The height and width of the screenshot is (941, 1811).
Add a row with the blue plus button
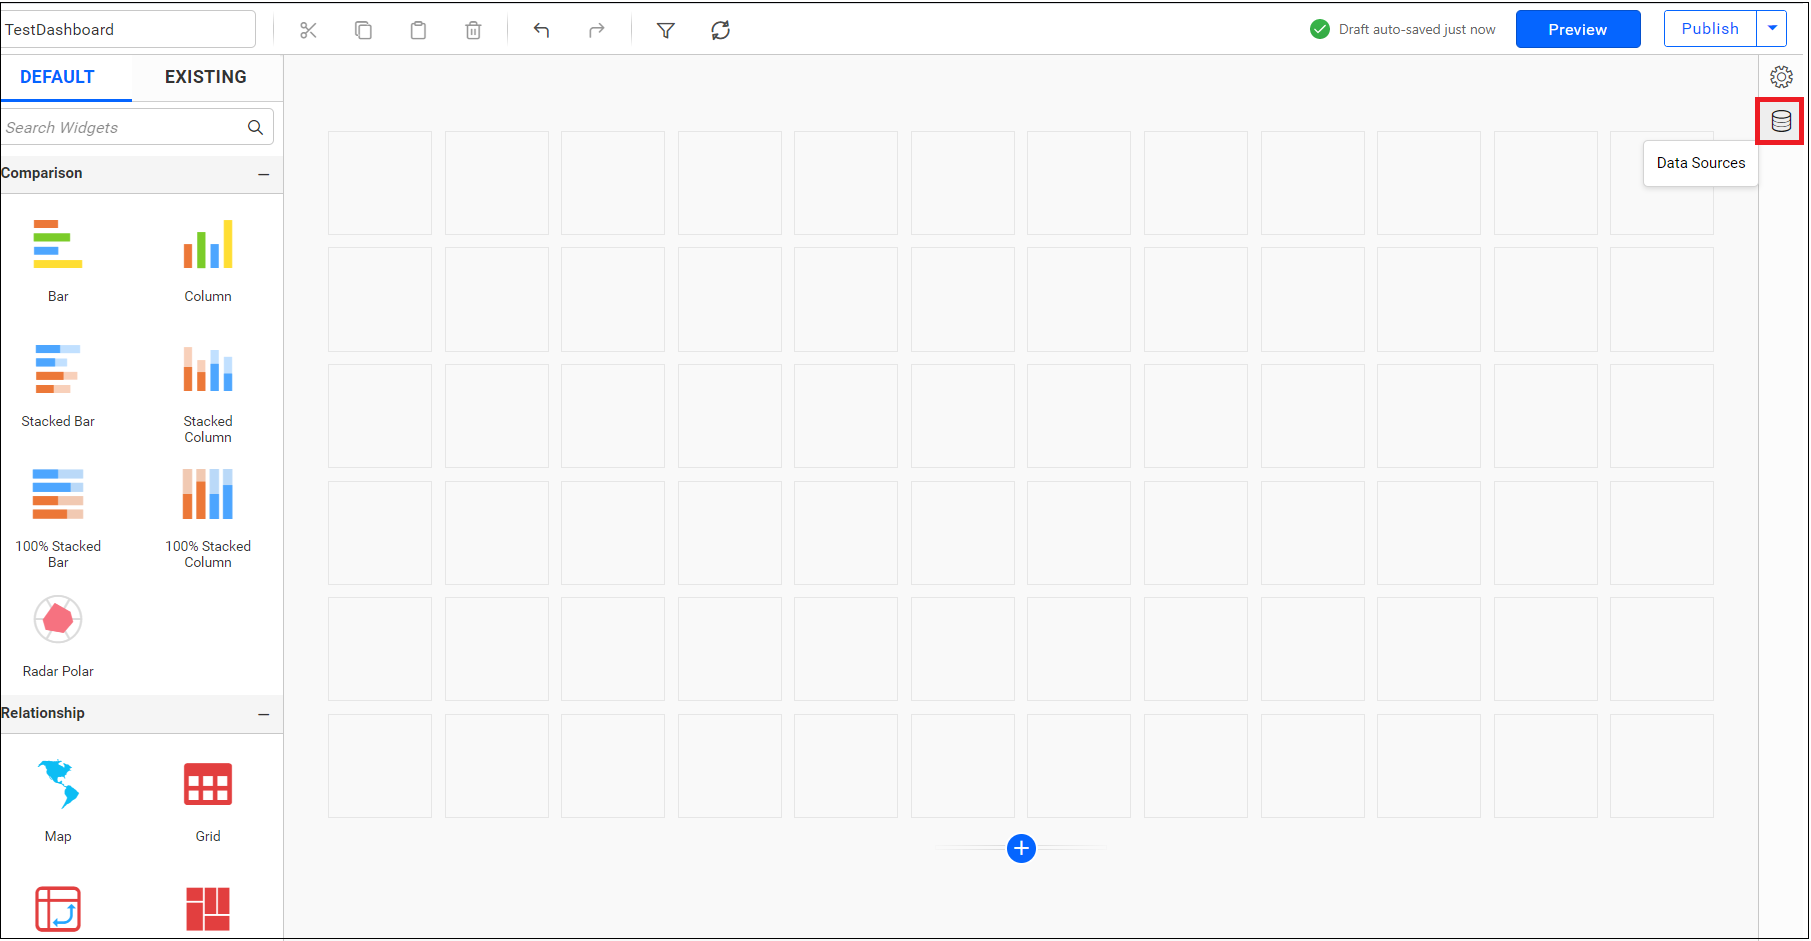(x=1021, y=848)
